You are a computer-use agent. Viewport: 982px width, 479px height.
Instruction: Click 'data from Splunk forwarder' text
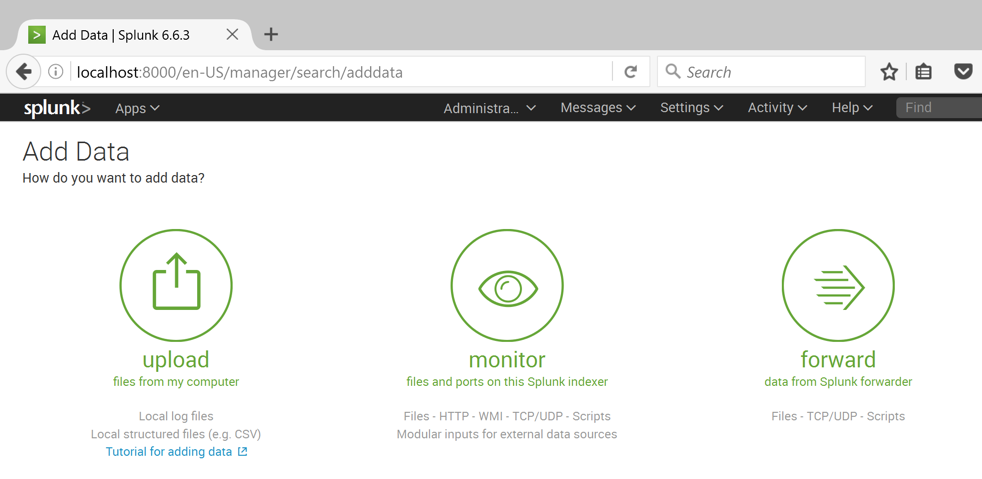click(x=838, y=381)
